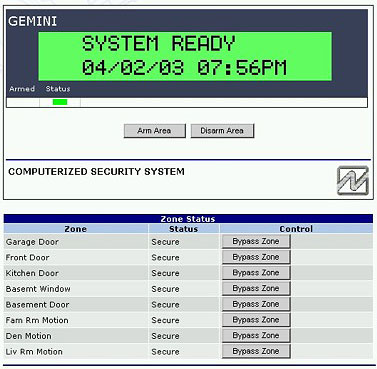Image resolution: width=377 pixels, height=369 pixels.
Task: Click the green Status indicator light
Action: (60, 102)
